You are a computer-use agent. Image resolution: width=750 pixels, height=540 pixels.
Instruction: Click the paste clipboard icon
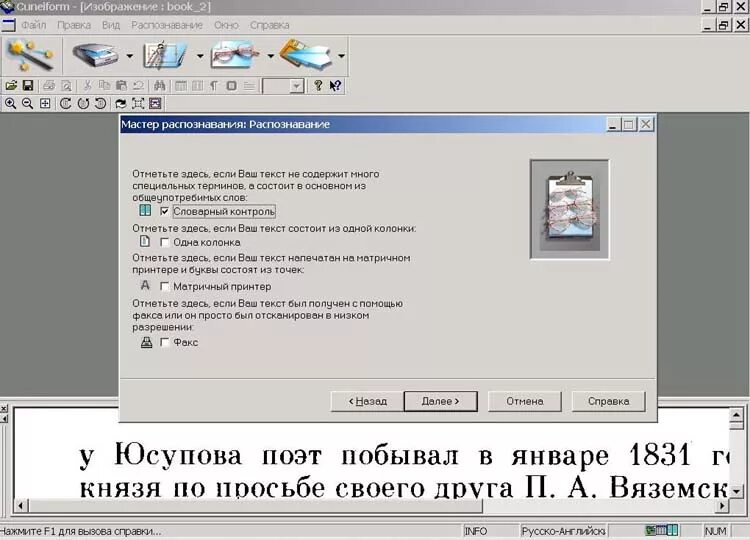click(x=121, y=86)
